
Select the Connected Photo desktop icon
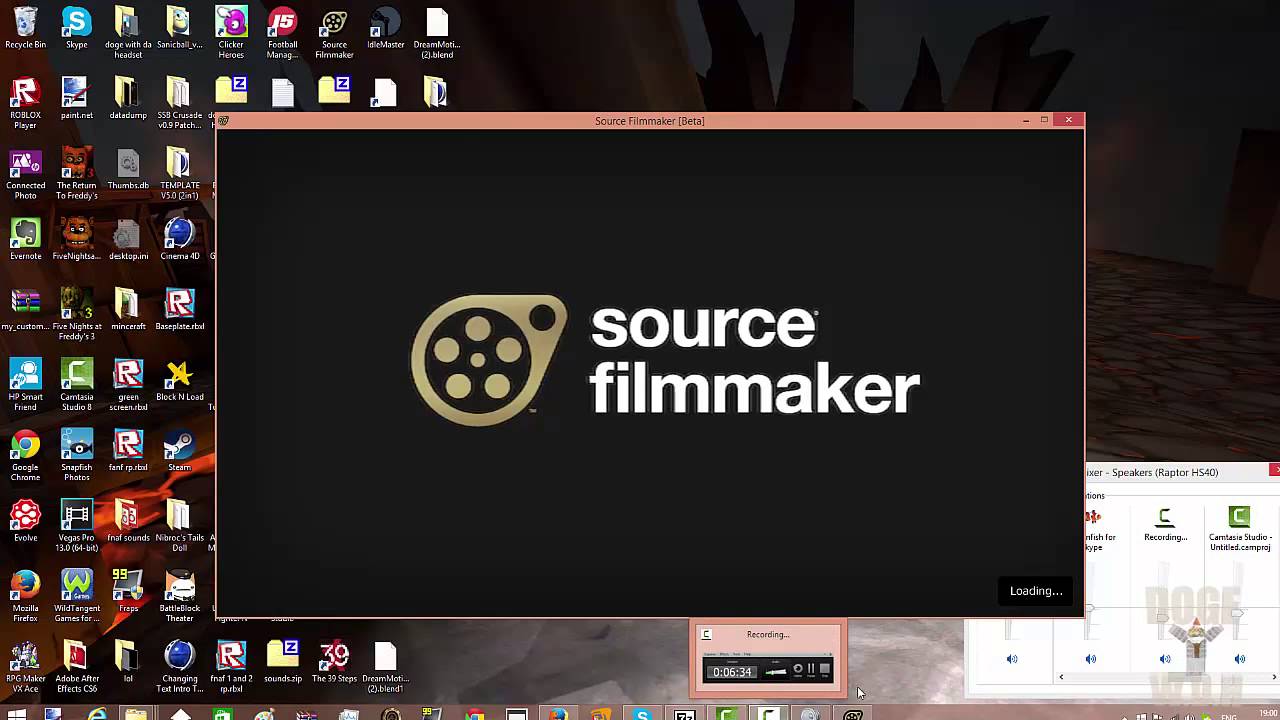[x=25, y=174]
